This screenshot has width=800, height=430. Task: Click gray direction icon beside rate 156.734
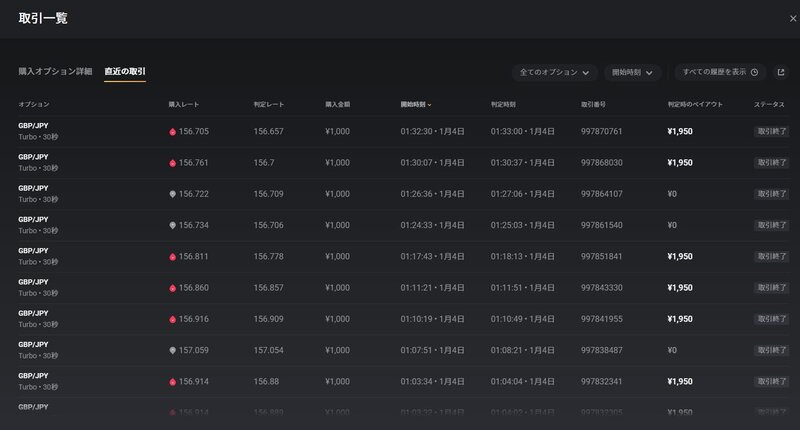coord(172,225)
